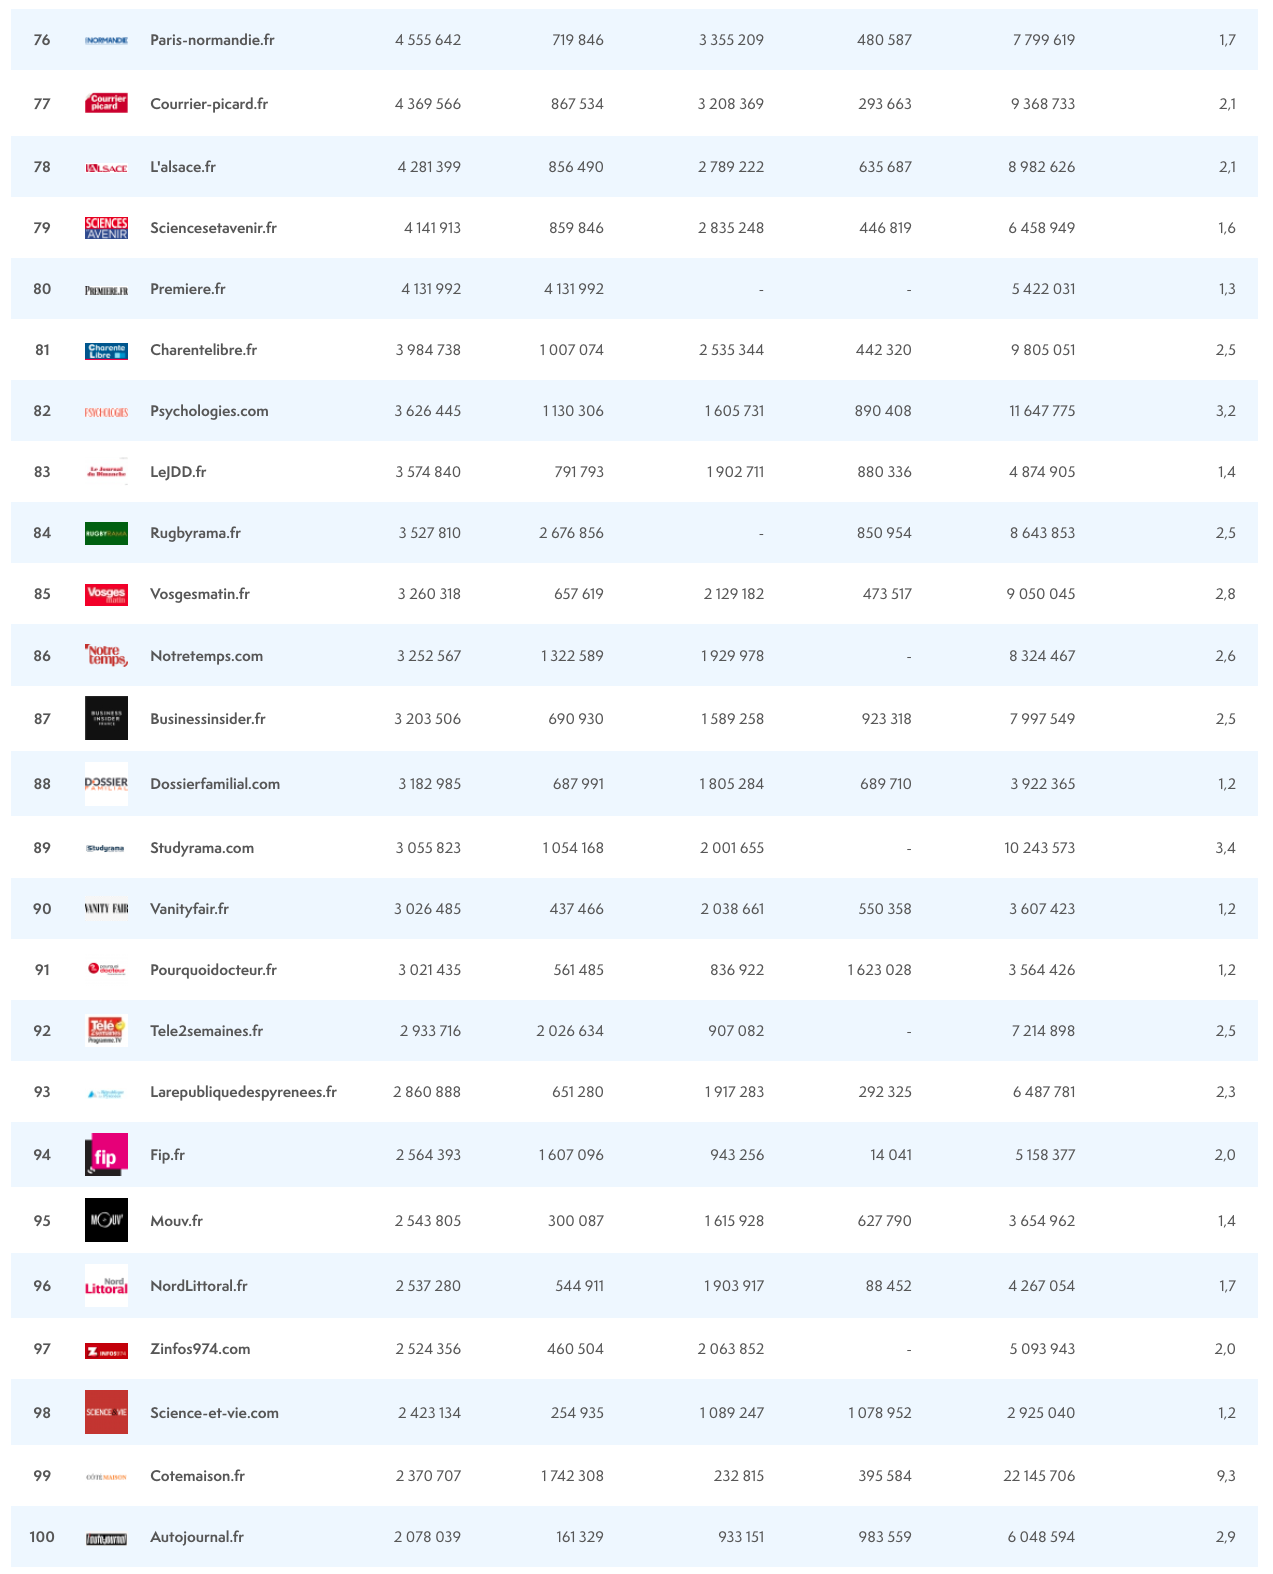The image size is (1273, 1574).
Task: Click the Notre Temps logo icon
Action: (x=106, y=656)
